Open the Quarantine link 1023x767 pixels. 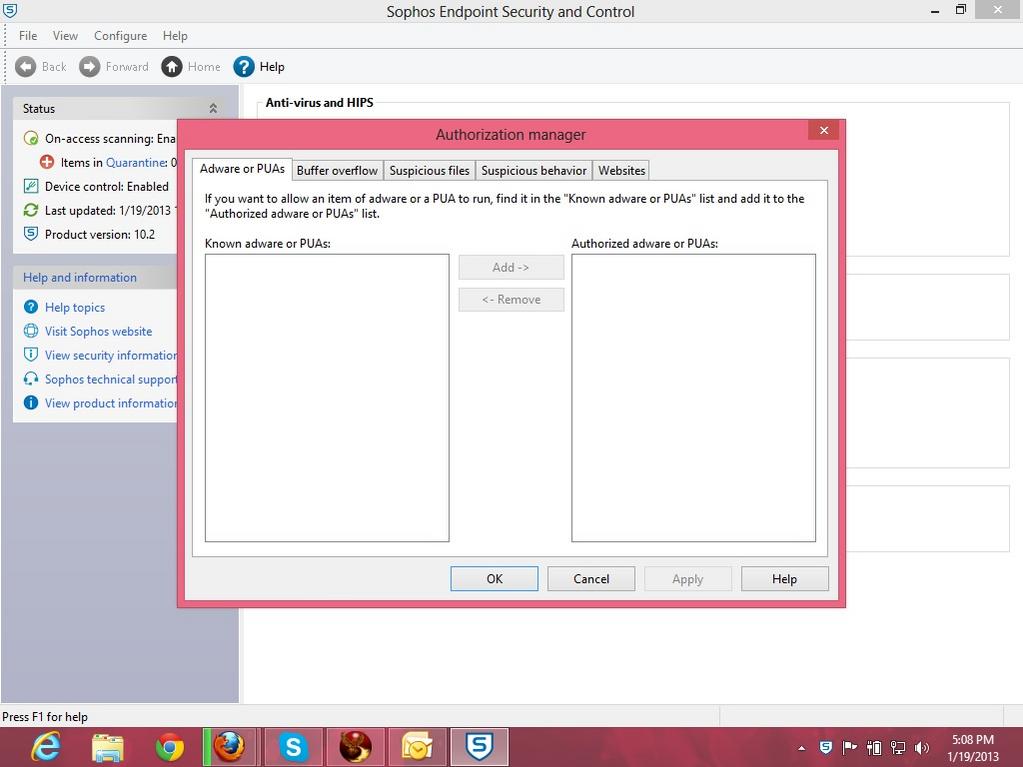136,162
